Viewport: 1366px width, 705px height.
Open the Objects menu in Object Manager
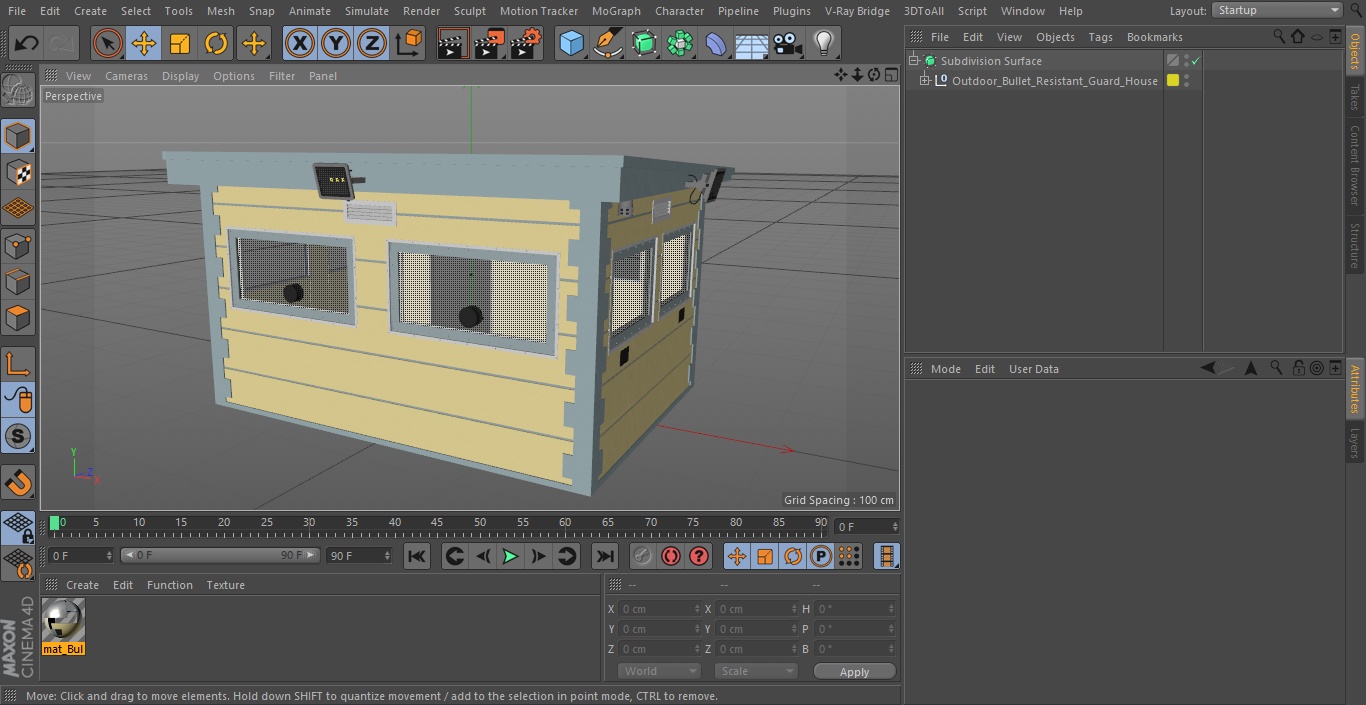1055,37
